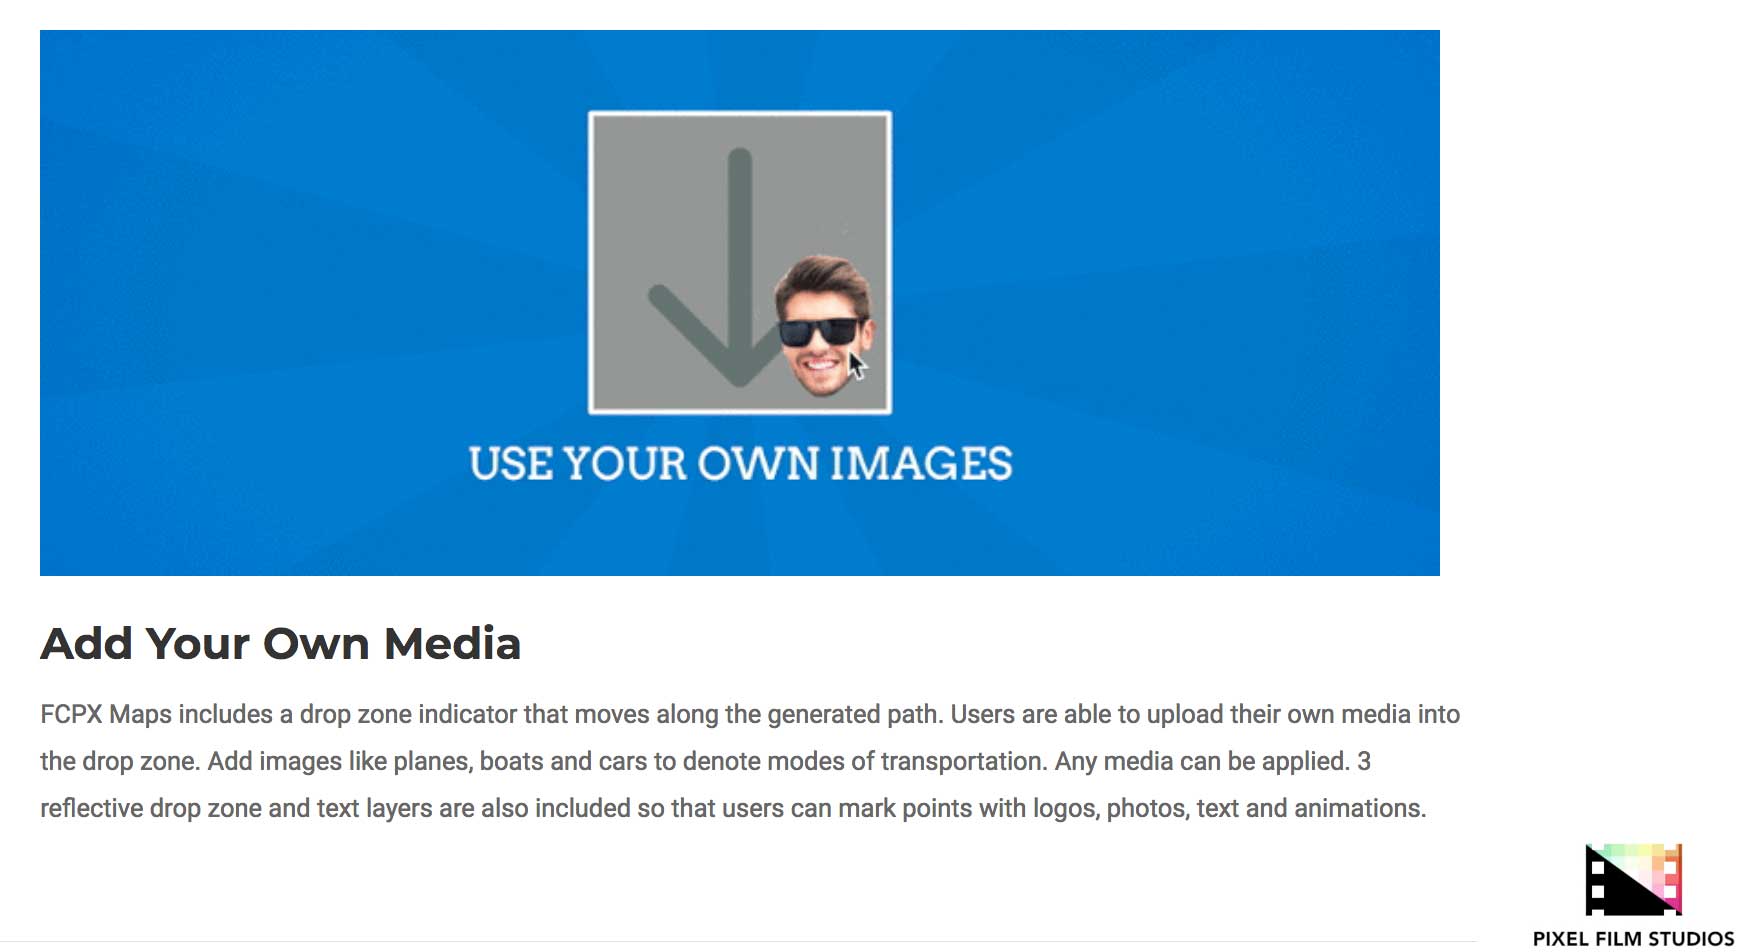
Task: Click line starting 'reflective drop zone and text'
Action: (x=733, y=808)
